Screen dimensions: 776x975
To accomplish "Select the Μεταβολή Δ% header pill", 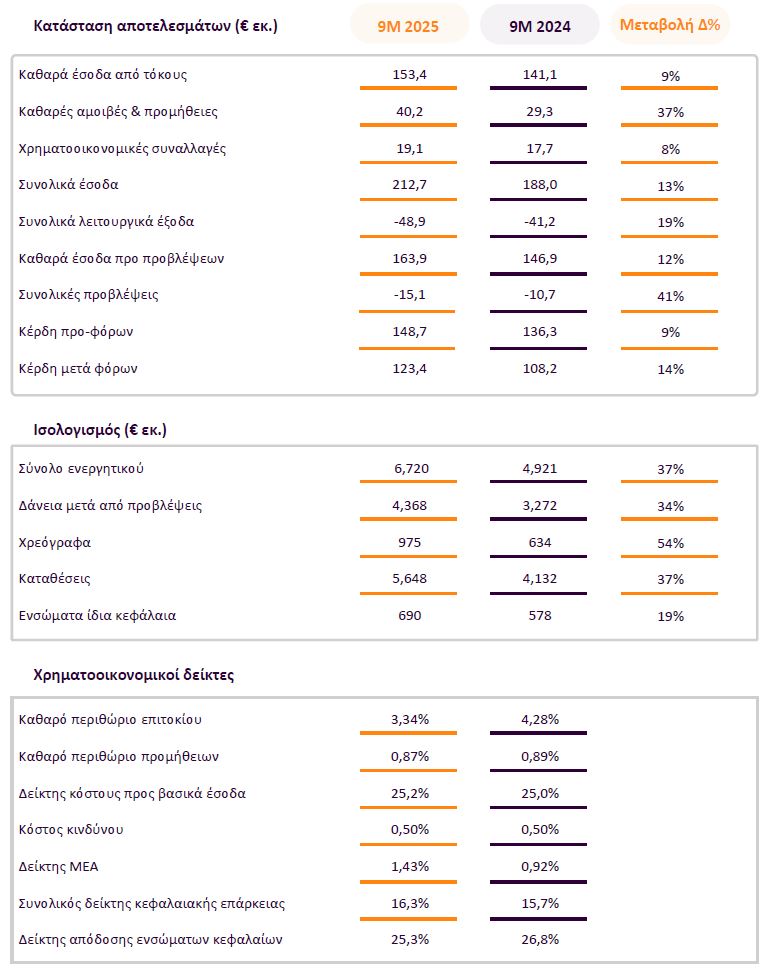I will (x=670, y=25).
